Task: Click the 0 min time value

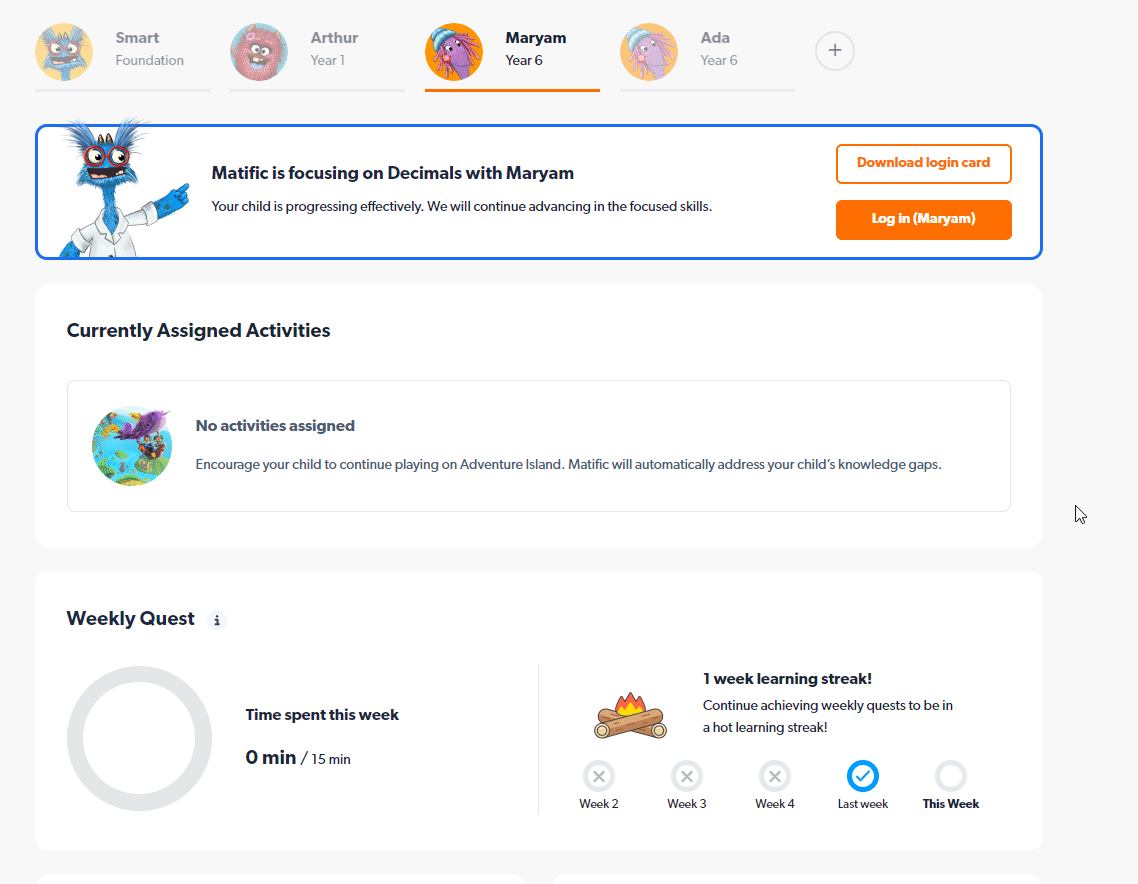Action: click(x=271, y=758)
